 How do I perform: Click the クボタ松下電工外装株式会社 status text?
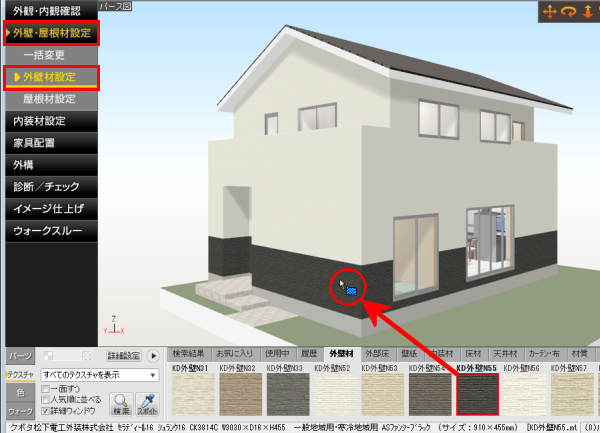(x=62, y=427)
